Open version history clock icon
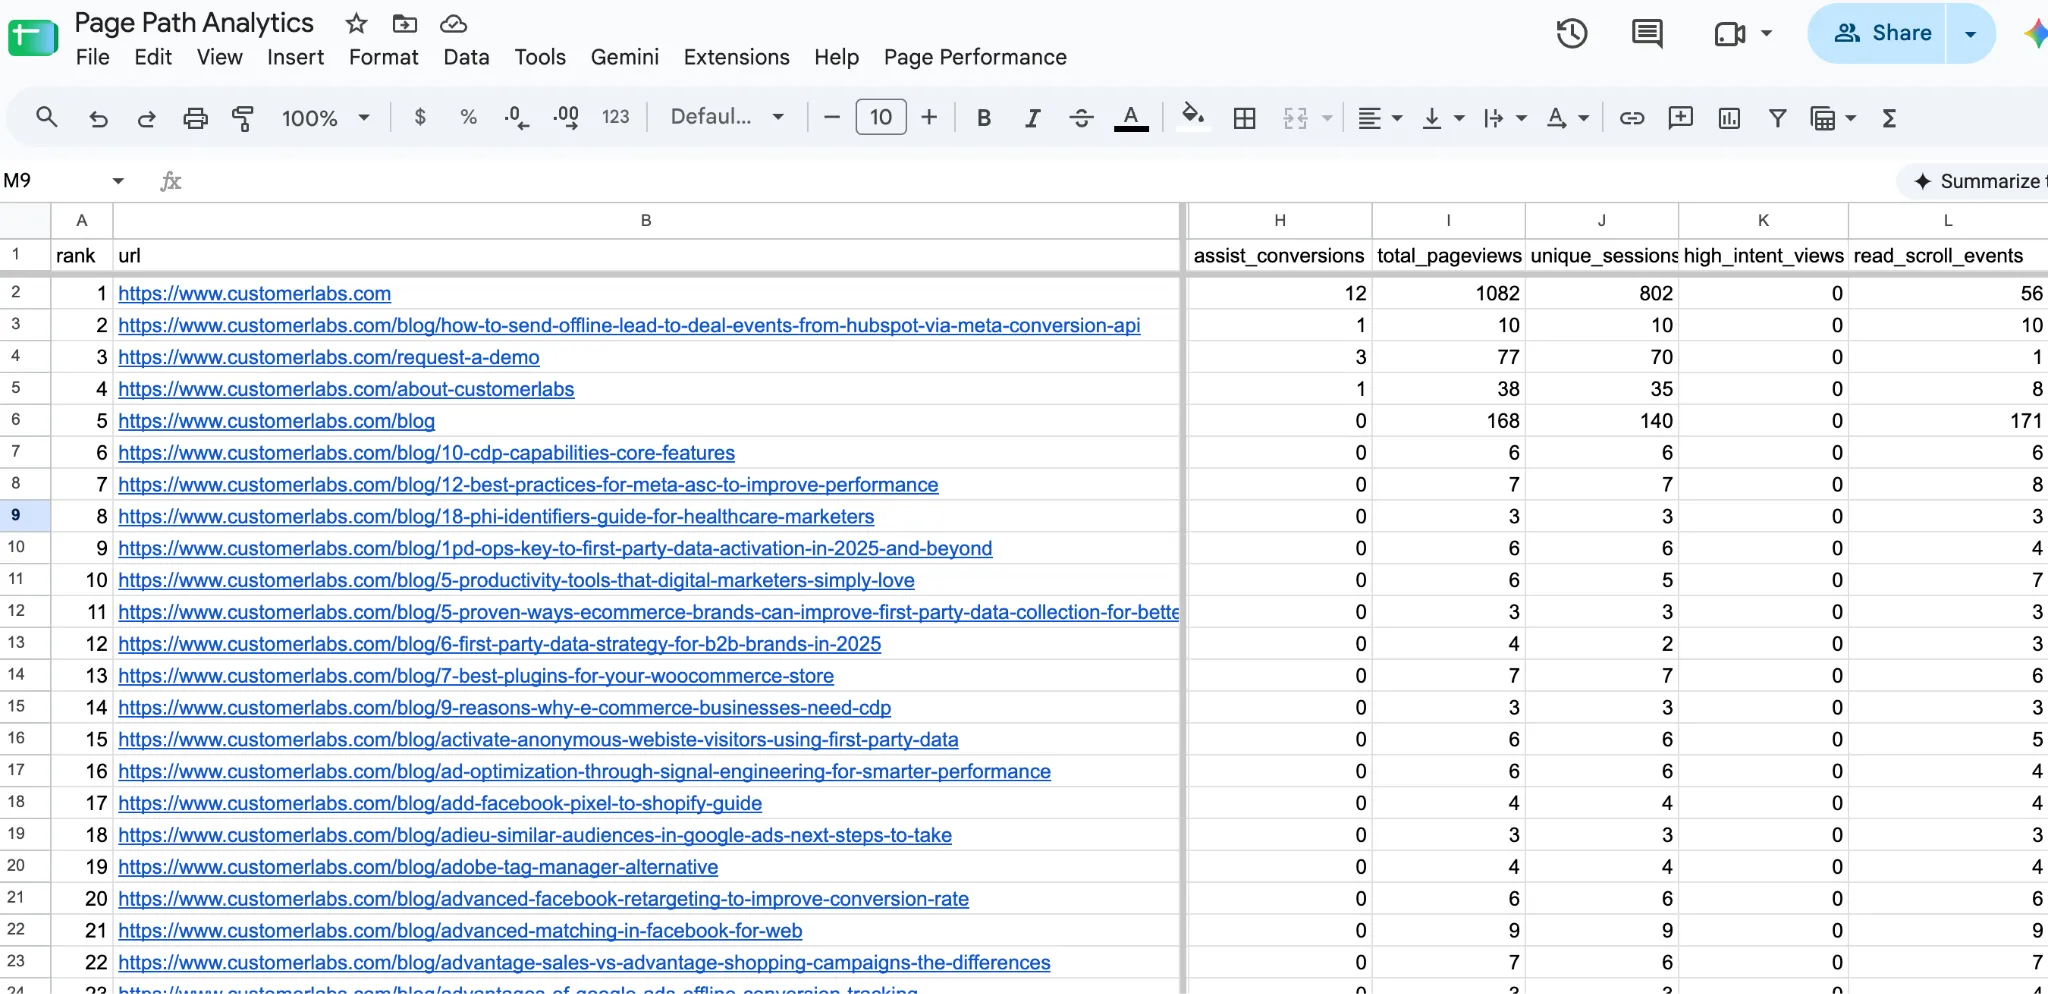 tap(1572, 33)
